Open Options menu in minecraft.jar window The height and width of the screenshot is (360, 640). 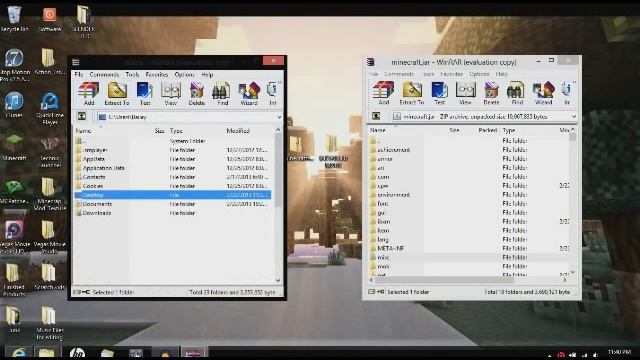click(x=479, y=74)
